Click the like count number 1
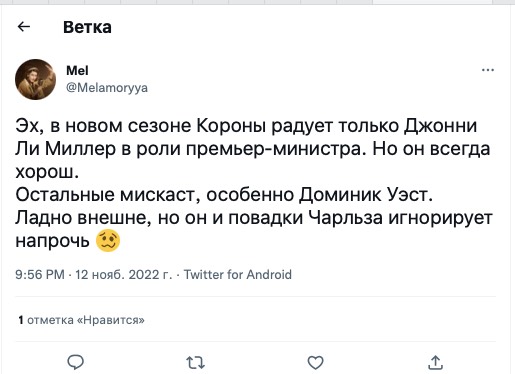This screenshot has width=515, height=374. point(21,320)
